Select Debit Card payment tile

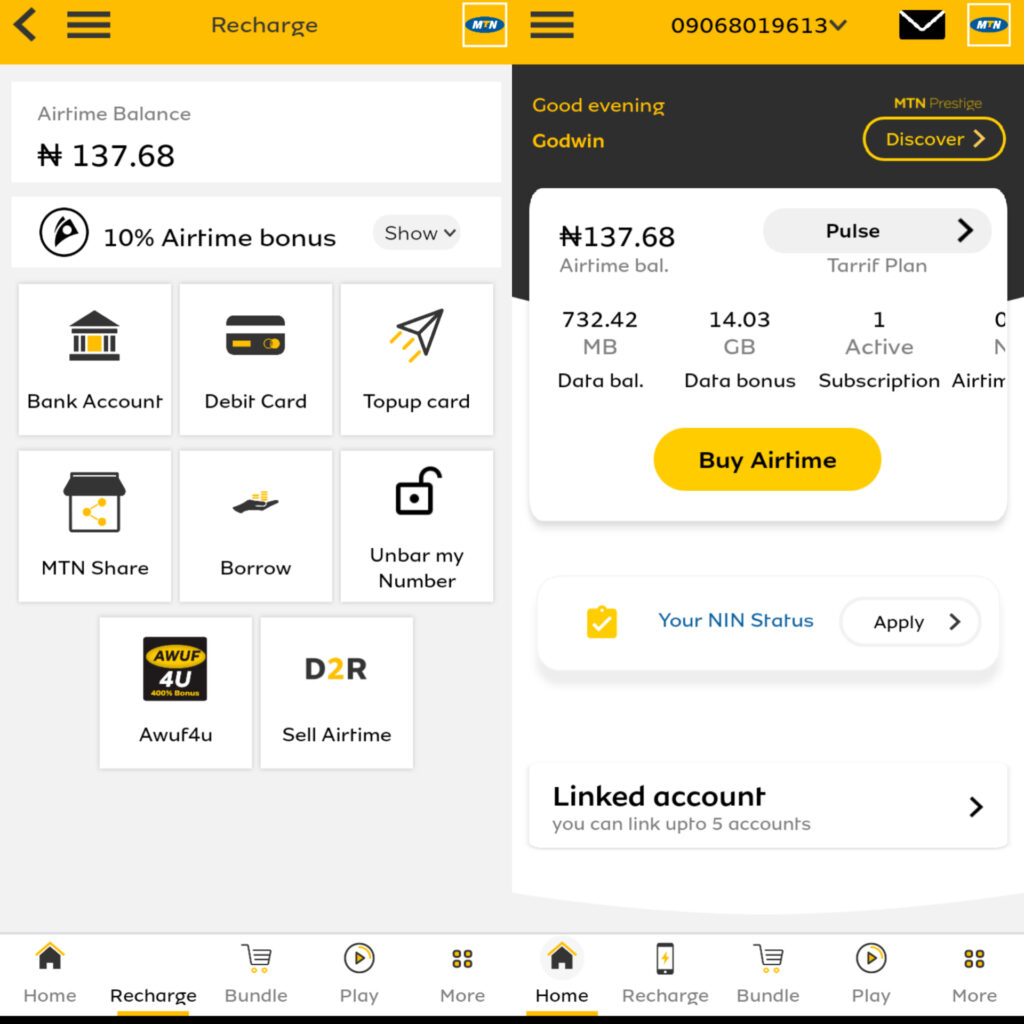(255, 359)
